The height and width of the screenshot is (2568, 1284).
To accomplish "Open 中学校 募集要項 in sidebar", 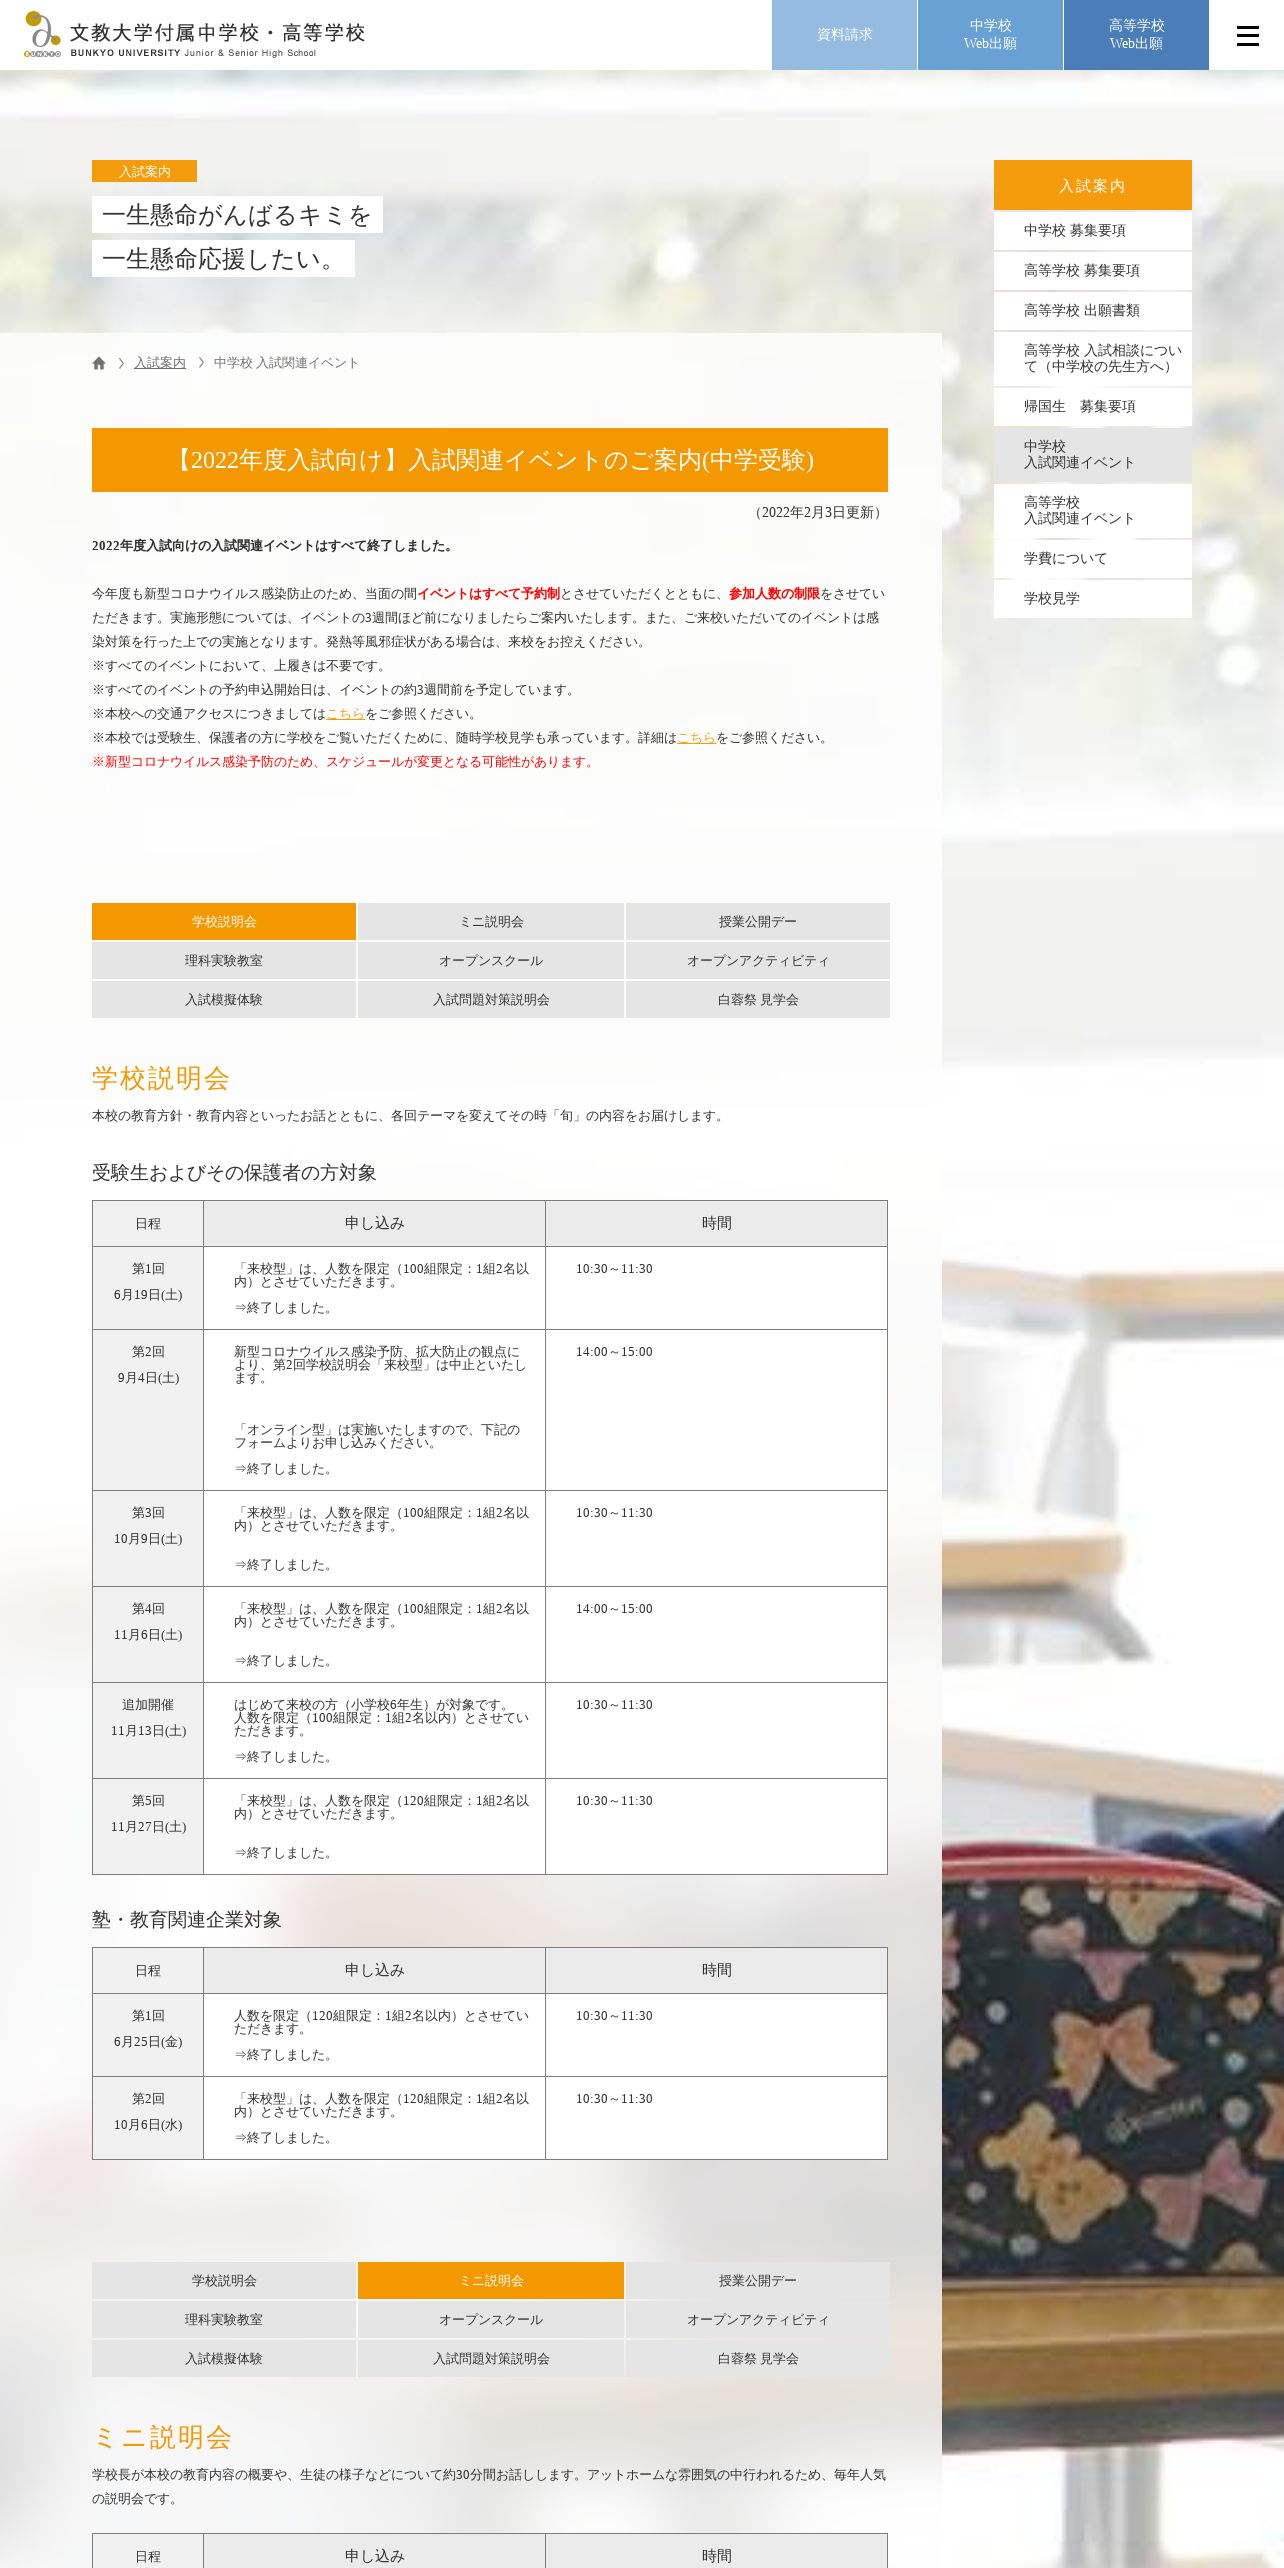I will pos(1093,231).
